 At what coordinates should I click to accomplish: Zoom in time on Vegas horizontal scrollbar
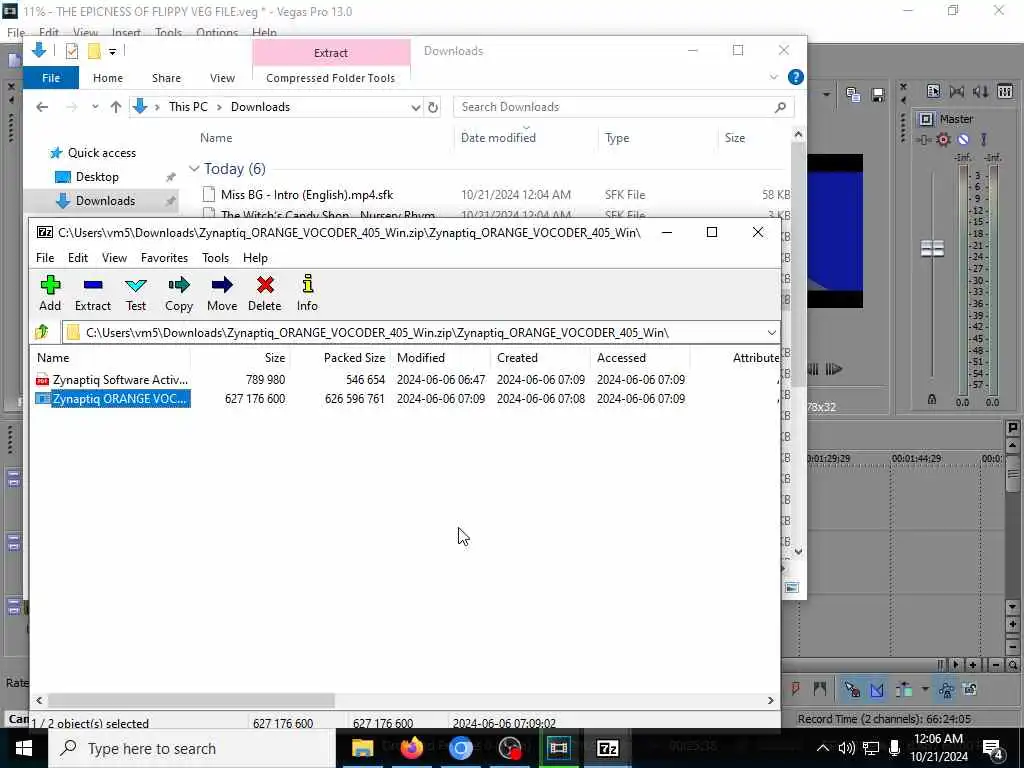point(973,665)
